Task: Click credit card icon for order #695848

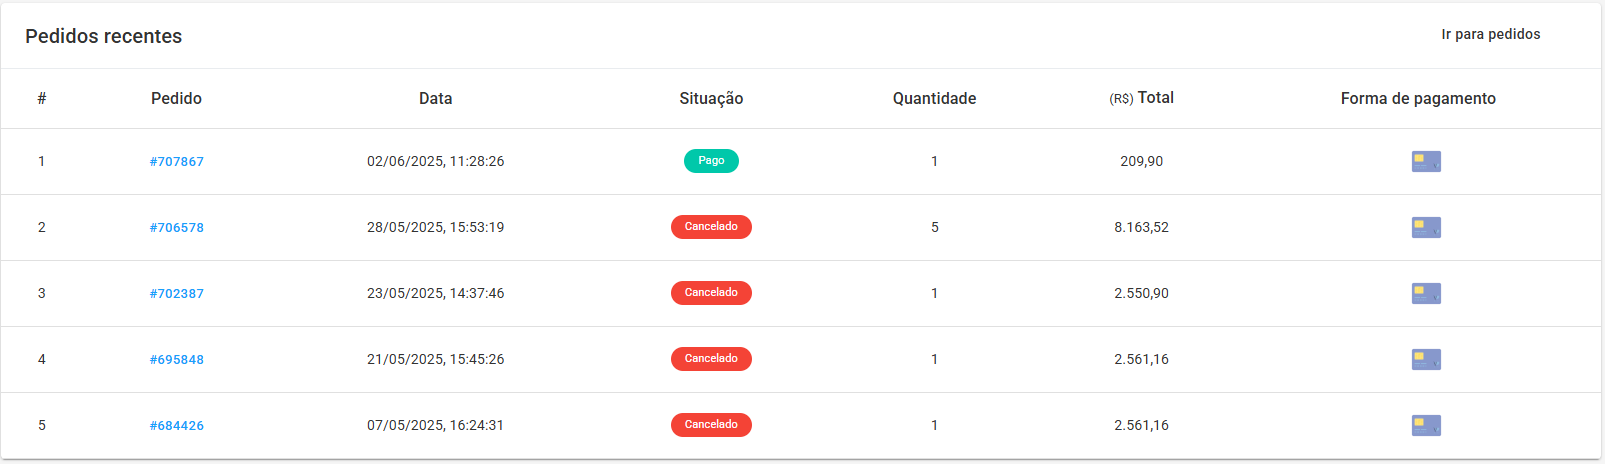Action: click(x=1426, y=359)
